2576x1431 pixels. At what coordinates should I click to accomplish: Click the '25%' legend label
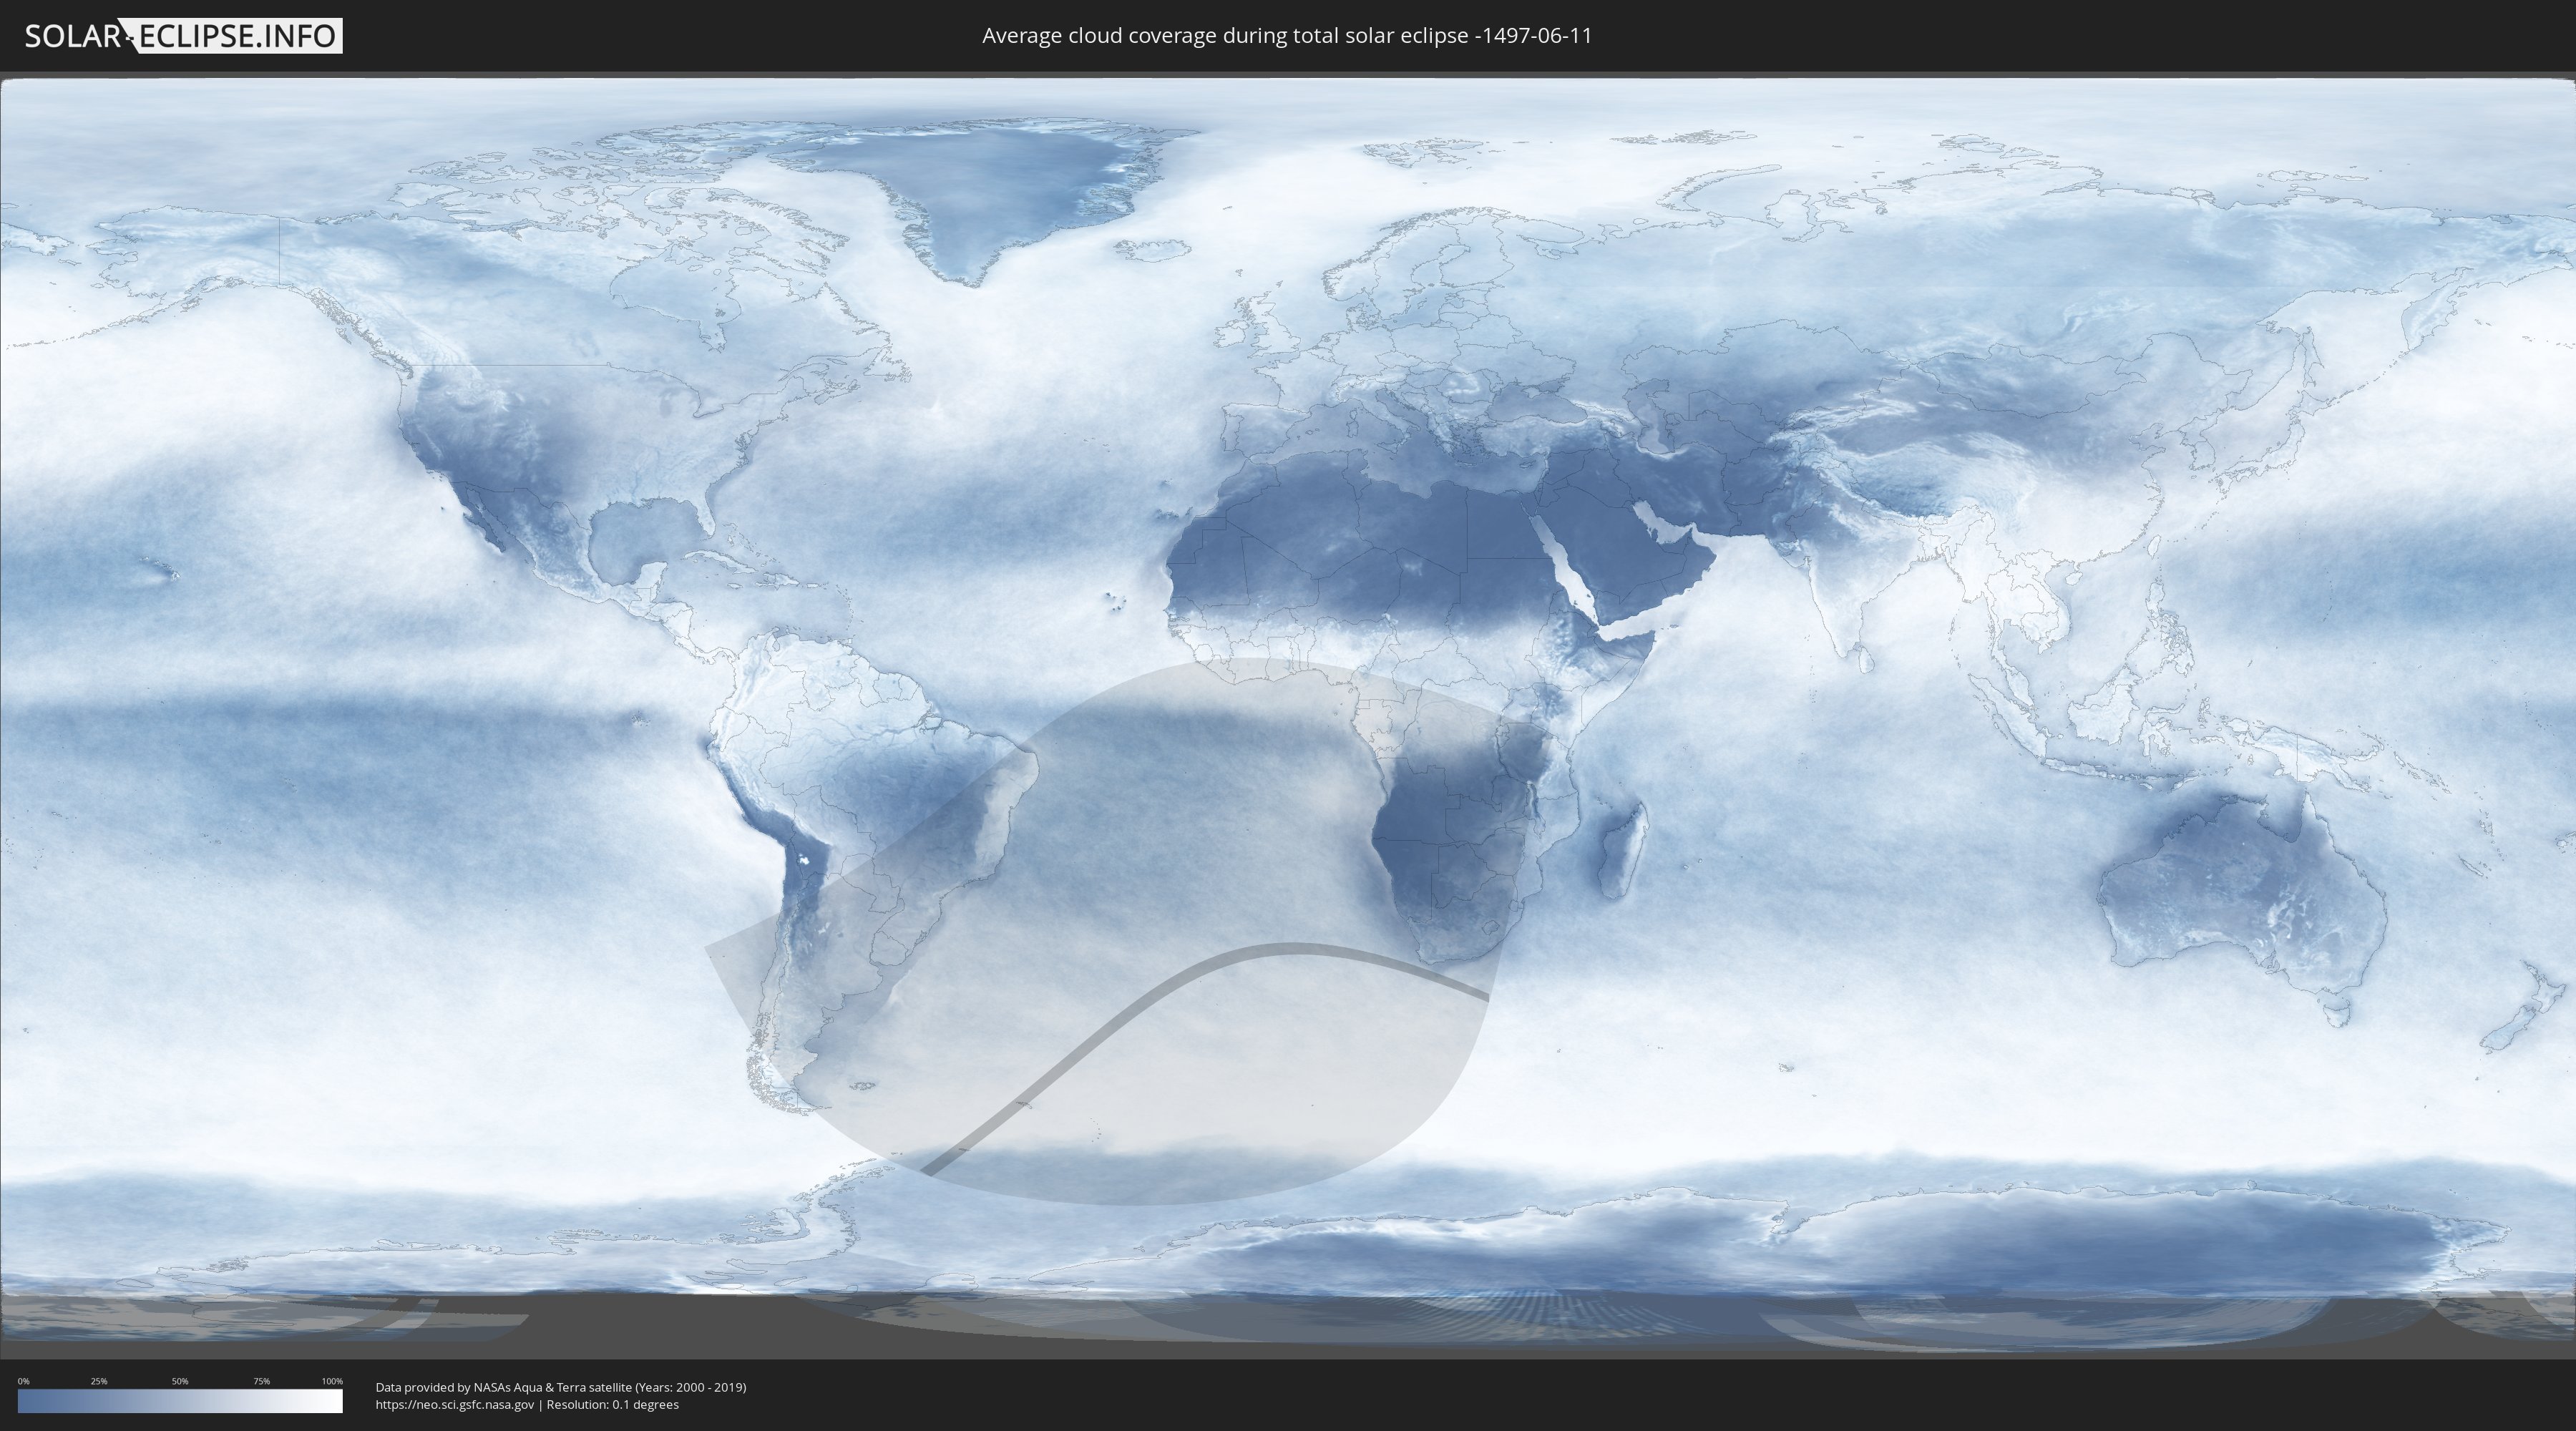(99, 1381)
